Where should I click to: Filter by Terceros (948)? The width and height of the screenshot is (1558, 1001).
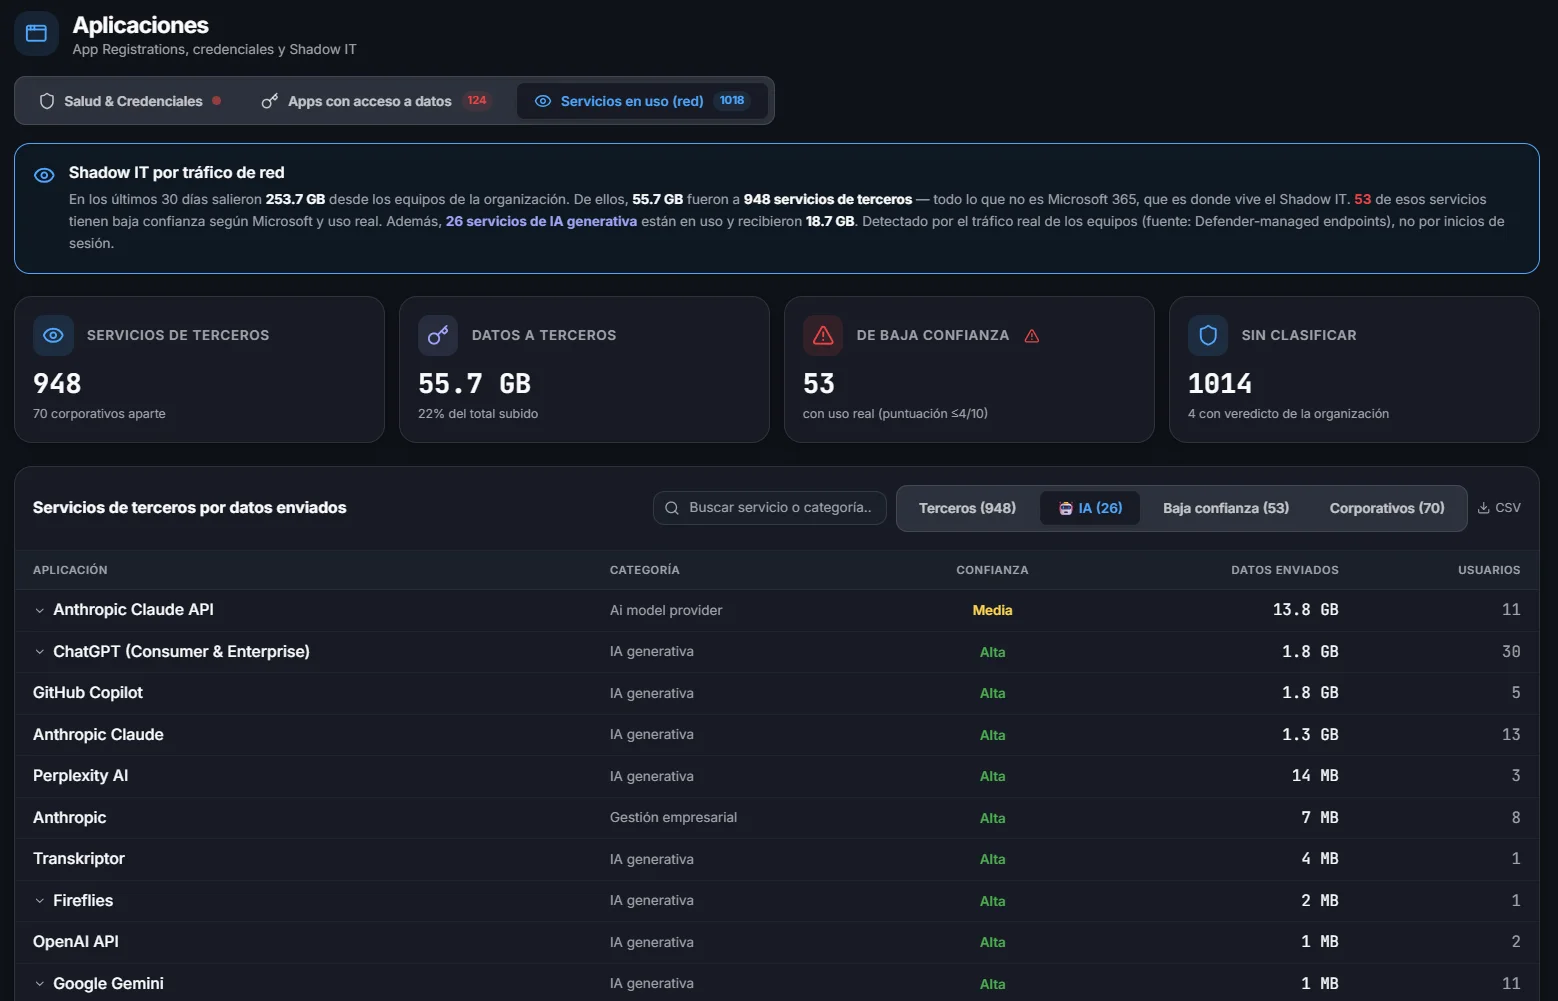click(967, 508)
